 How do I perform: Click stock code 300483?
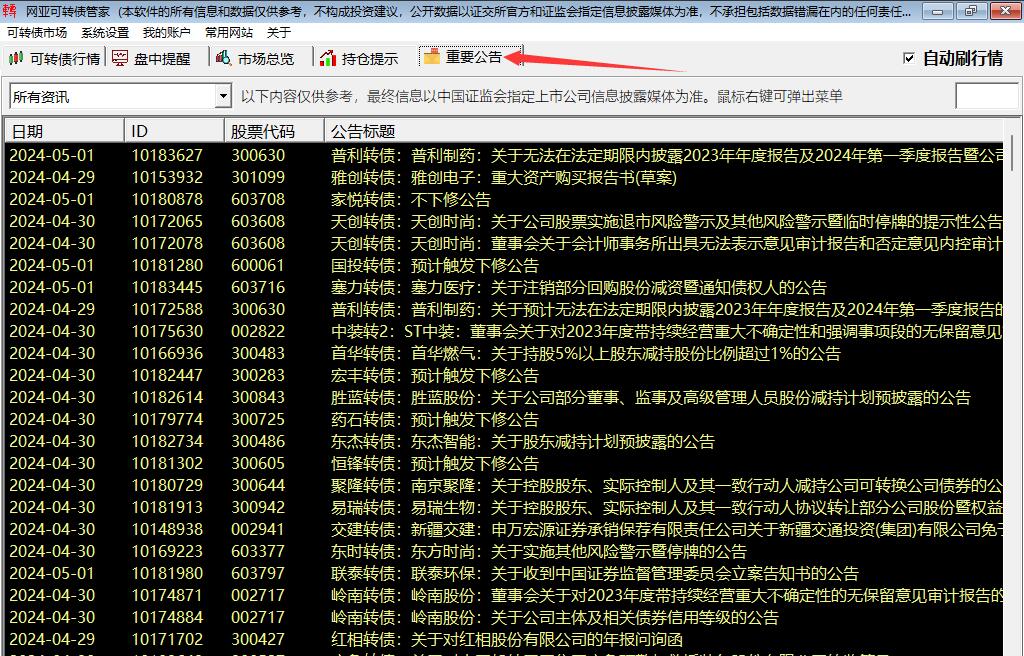click(x=258, y=353)
